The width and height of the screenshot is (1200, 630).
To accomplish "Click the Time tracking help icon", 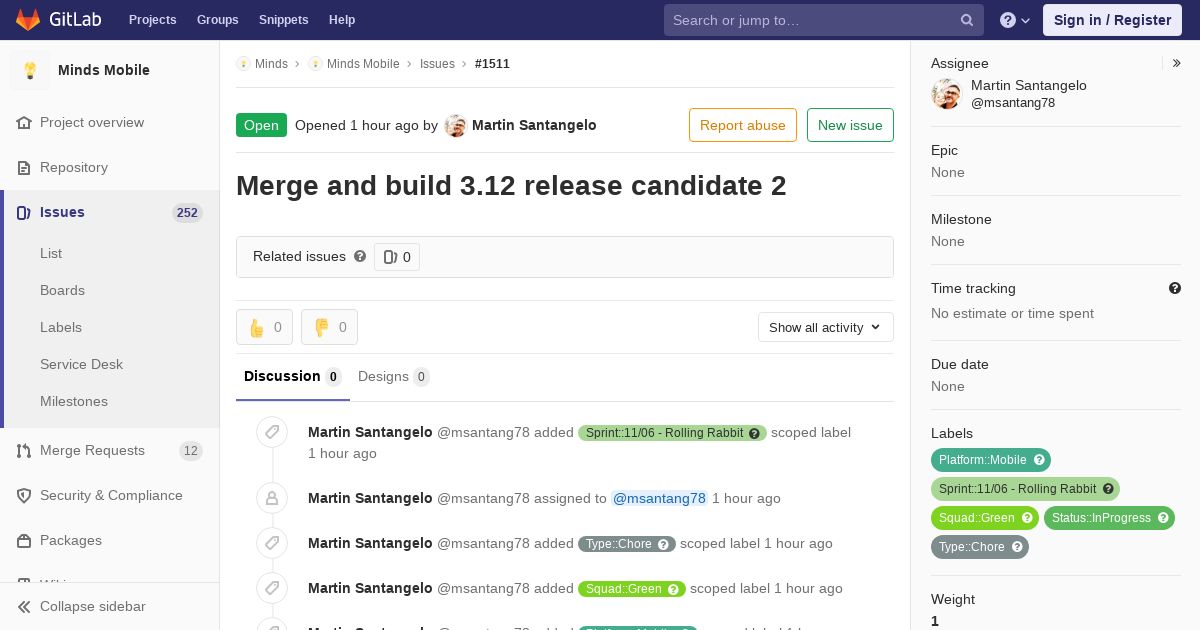I will click(1175, 288).
